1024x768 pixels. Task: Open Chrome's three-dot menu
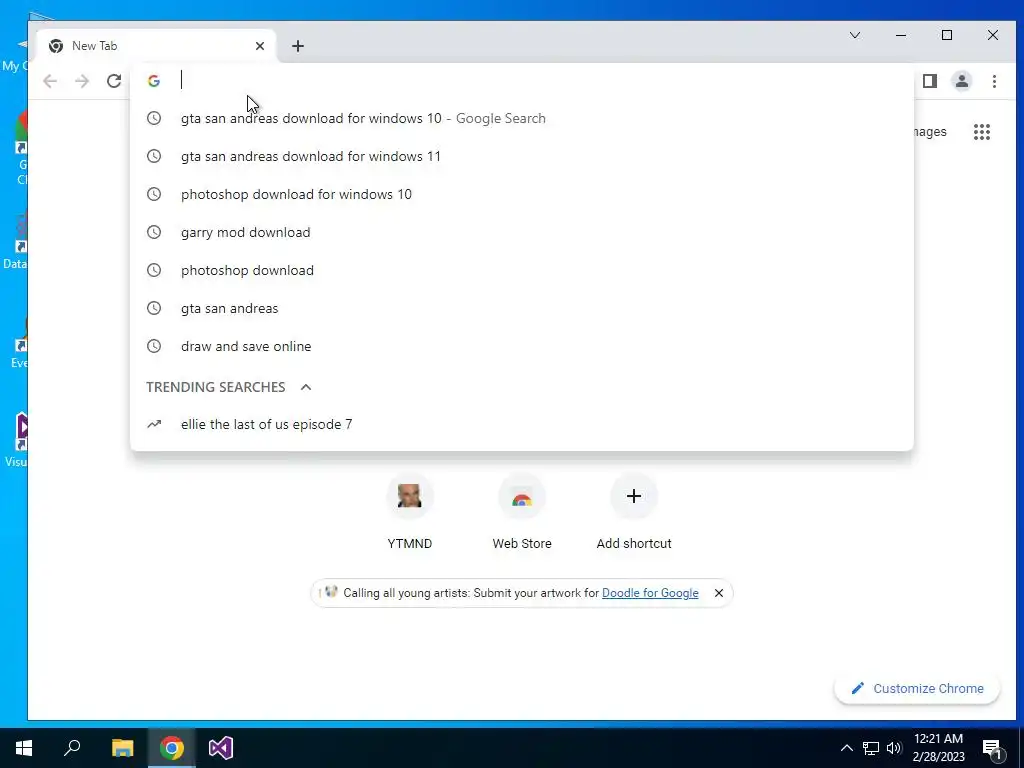pyautogui.click(x=994, y=81)
